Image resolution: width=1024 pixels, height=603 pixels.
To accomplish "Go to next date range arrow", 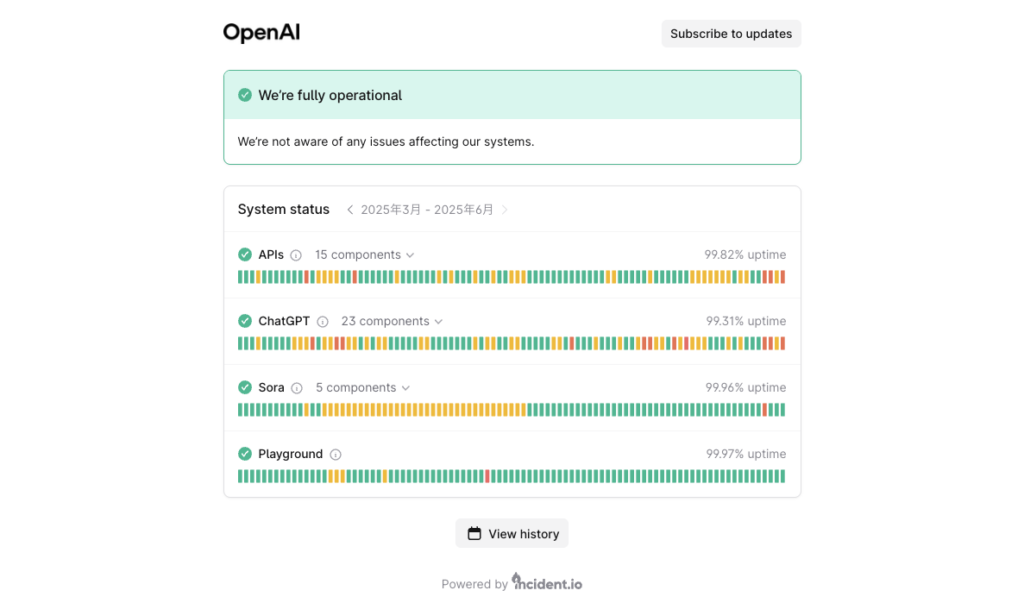I will (x=505, y=210).
